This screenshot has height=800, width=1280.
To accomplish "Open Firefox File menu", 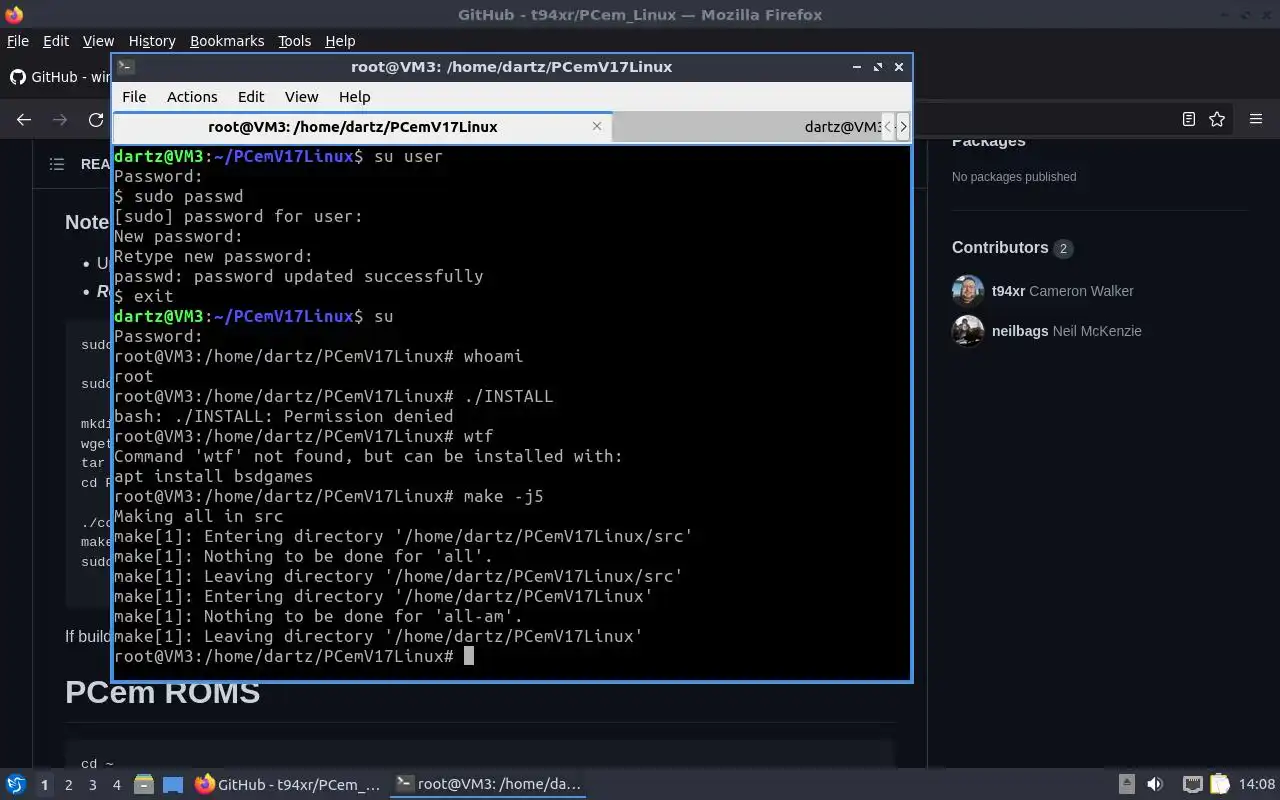I will (18, 41).
